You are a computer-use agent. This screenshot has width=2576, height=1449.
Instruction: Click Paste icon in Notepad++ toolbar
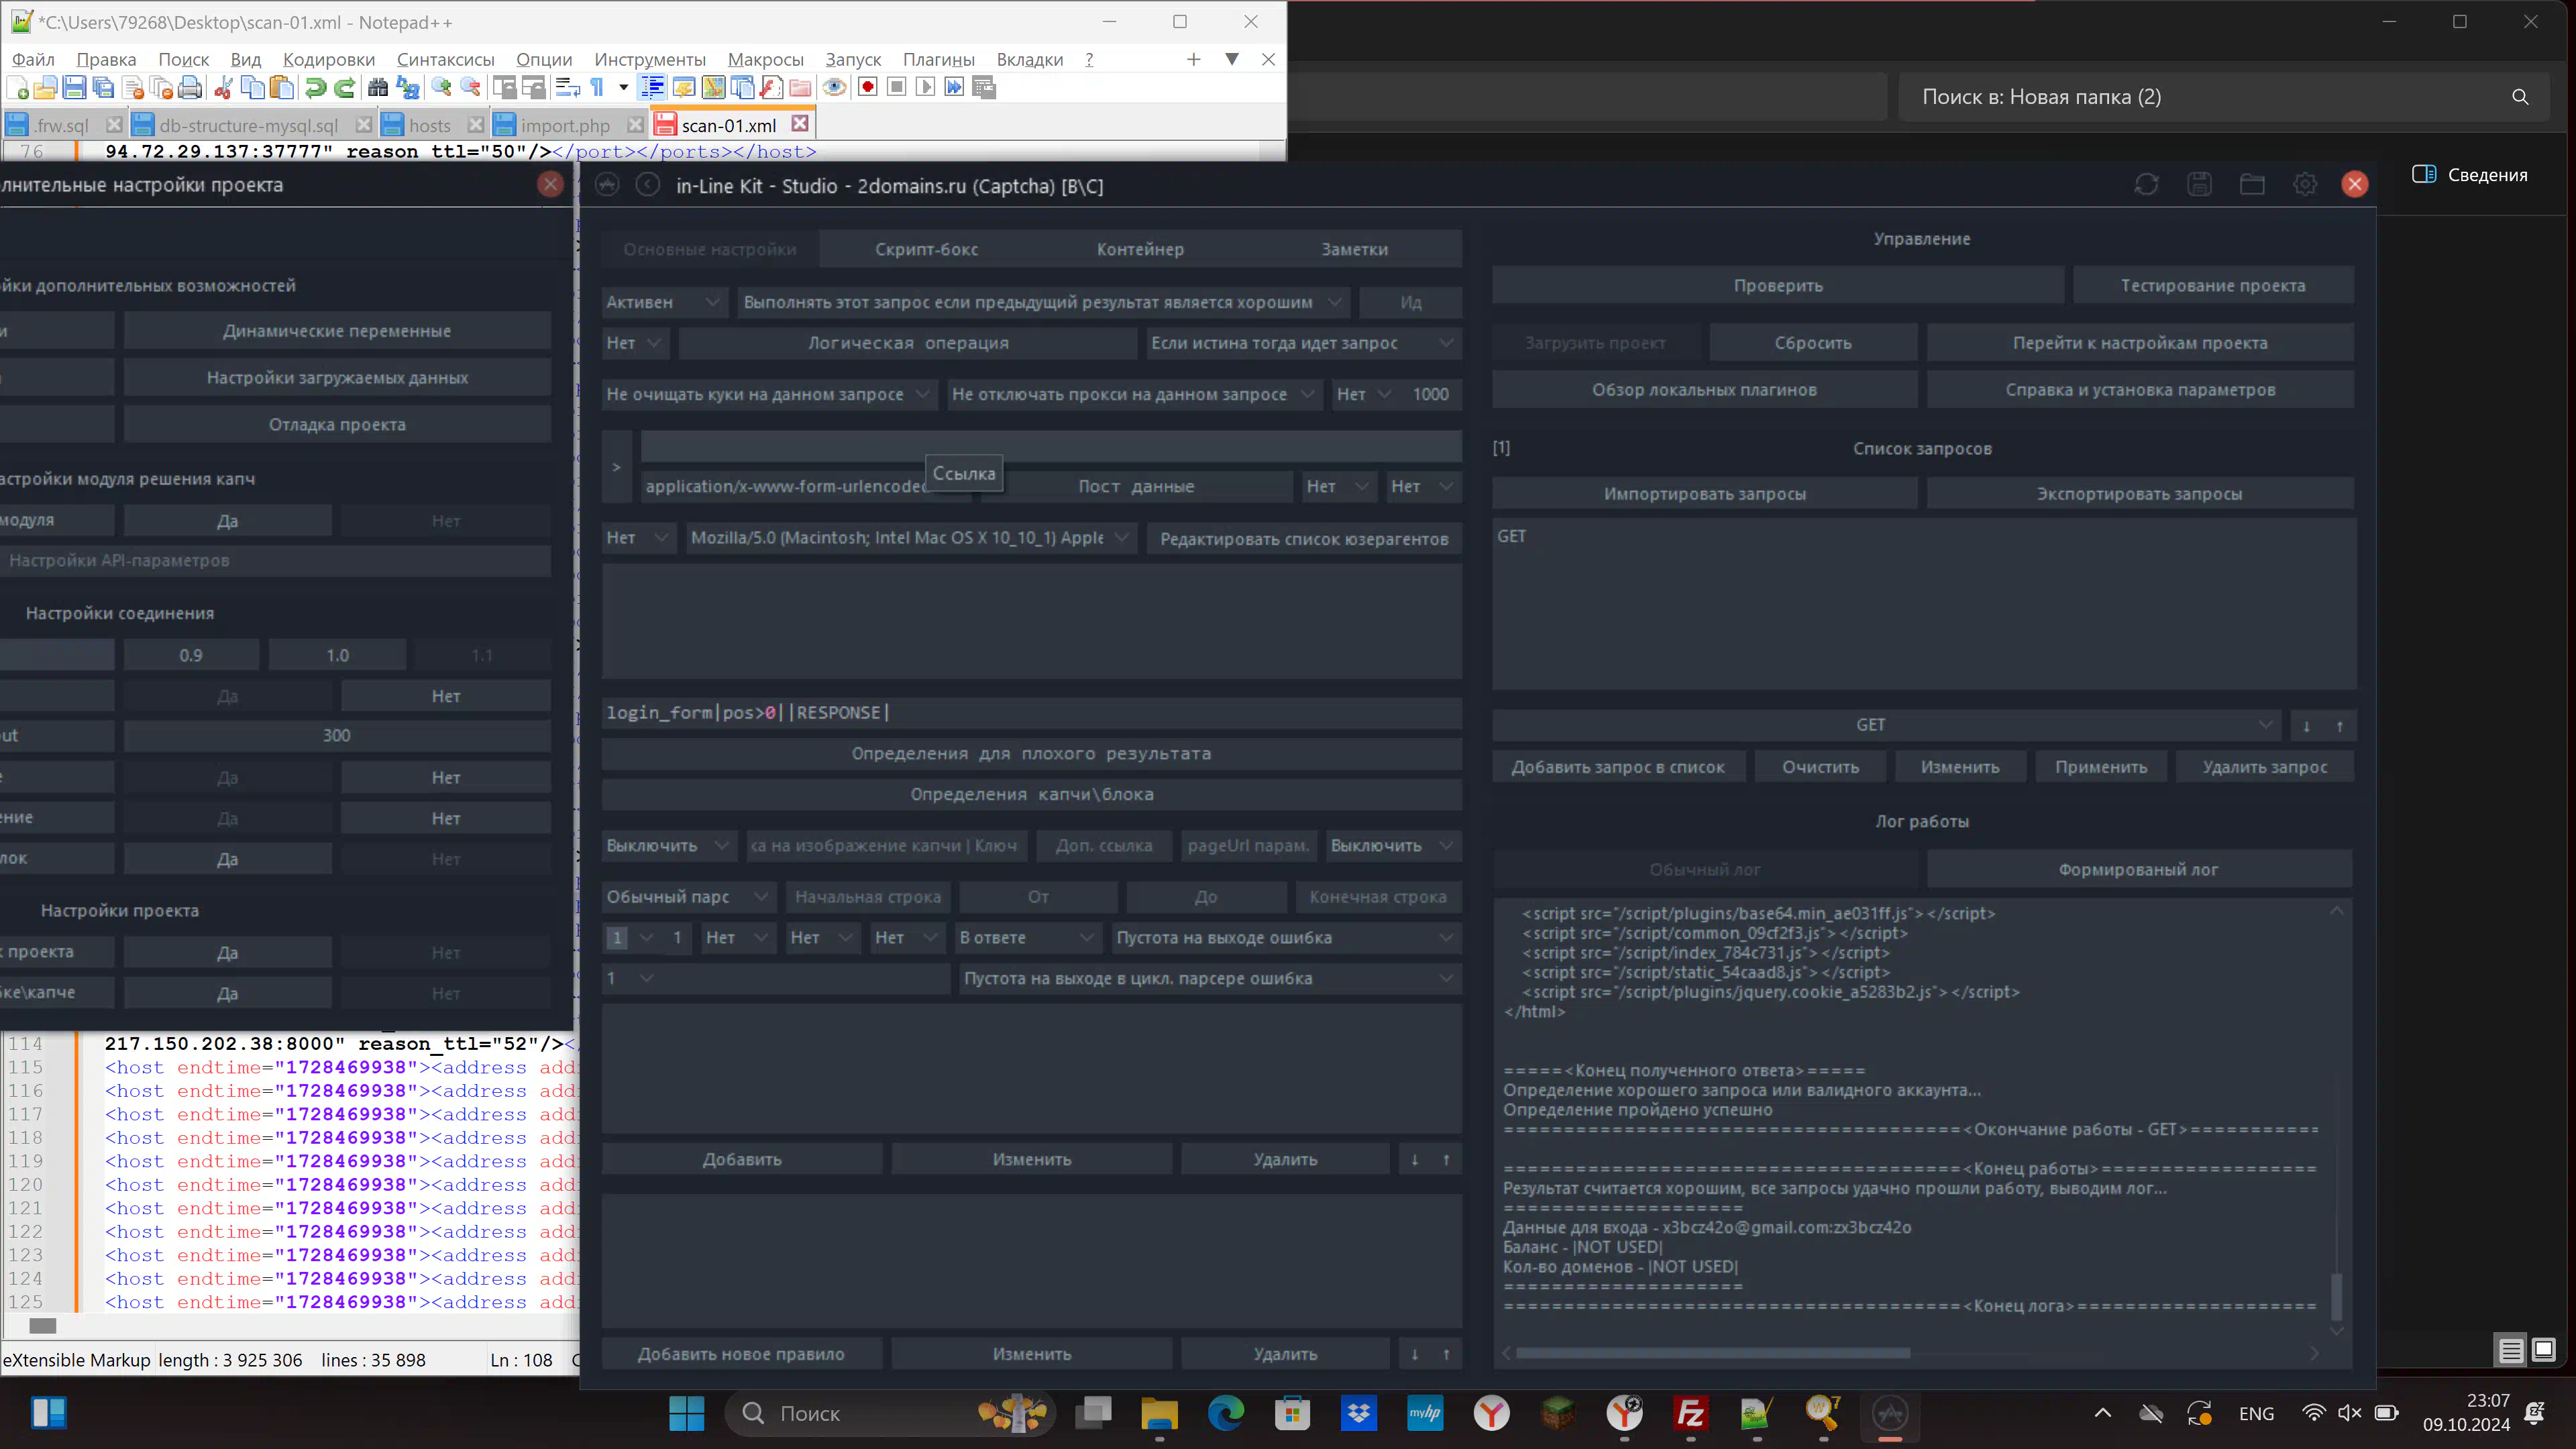(x=282, y=88)
